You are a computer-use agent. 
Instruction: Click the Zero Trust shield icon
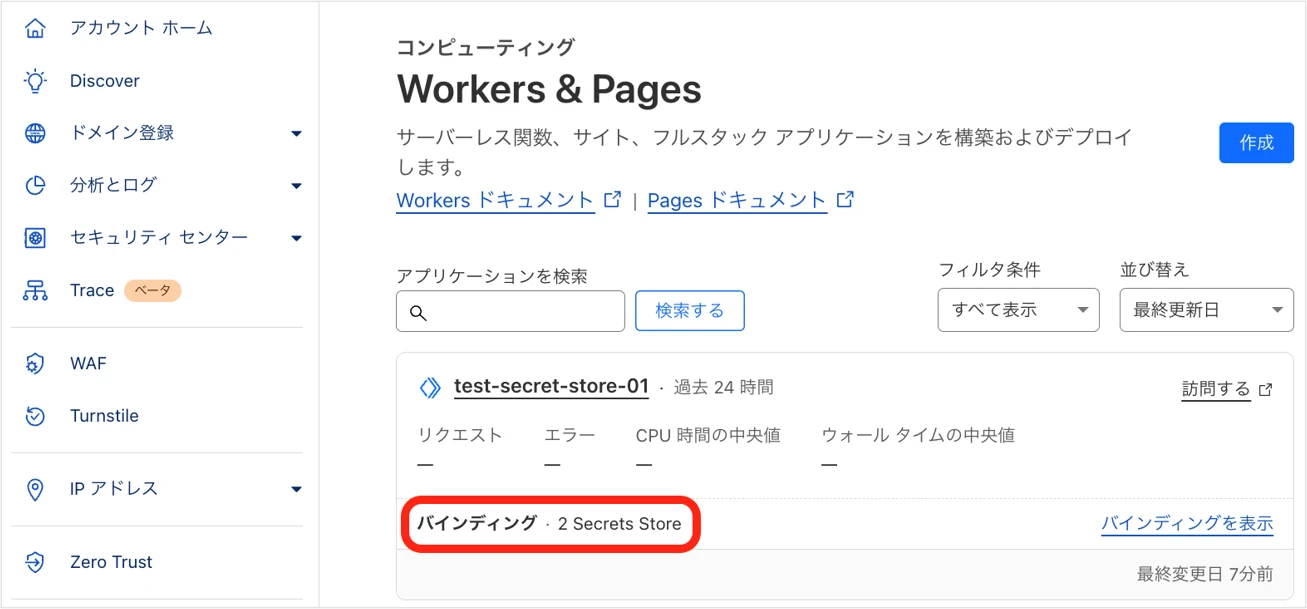pyautogui.click(x=35, y=562)
